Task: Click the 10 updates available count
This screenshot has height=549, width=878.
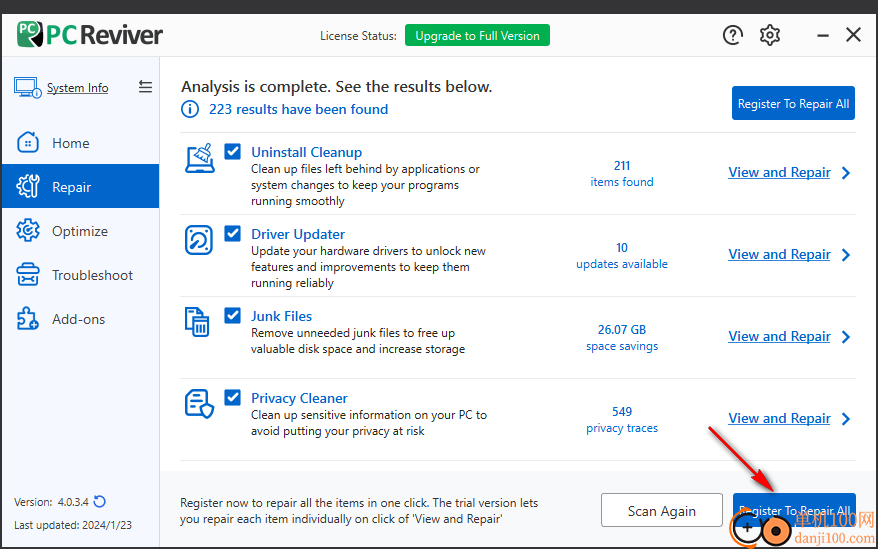Action: pos(622,255)
